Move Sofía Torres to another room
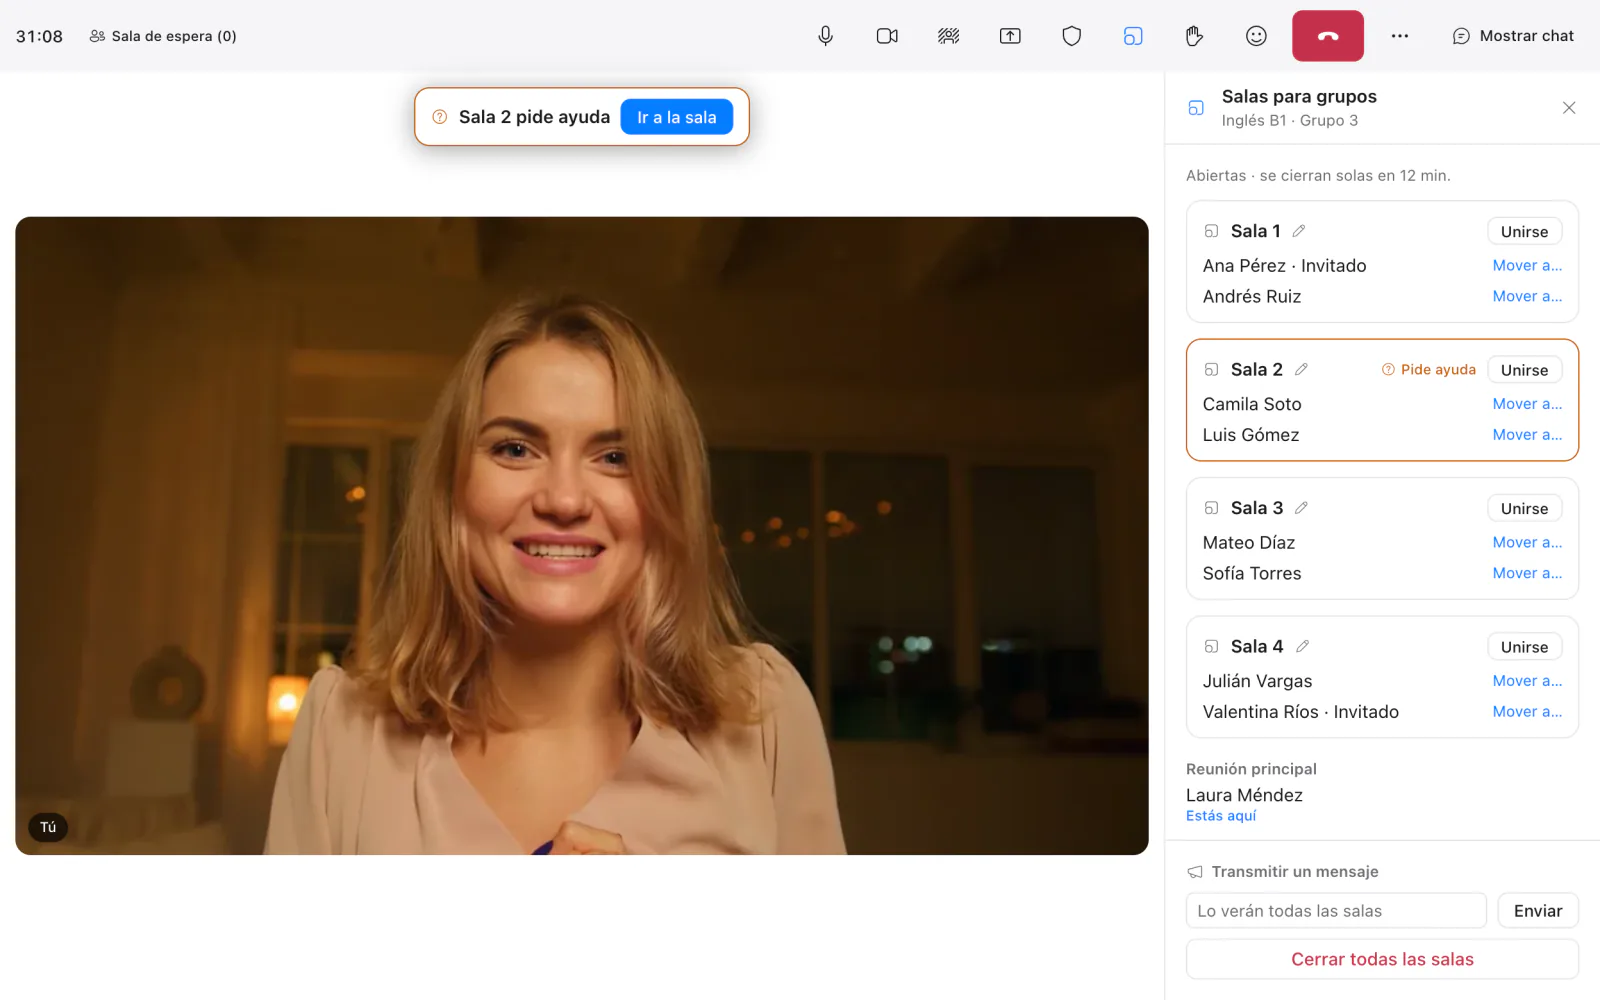 1527,573
